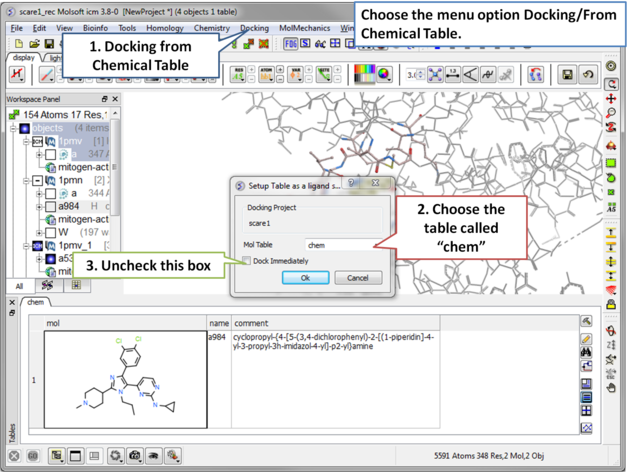This screenshot has height=472, width=630.
Task: Collapse the objects tree node
Action: (x=13, y=128)
